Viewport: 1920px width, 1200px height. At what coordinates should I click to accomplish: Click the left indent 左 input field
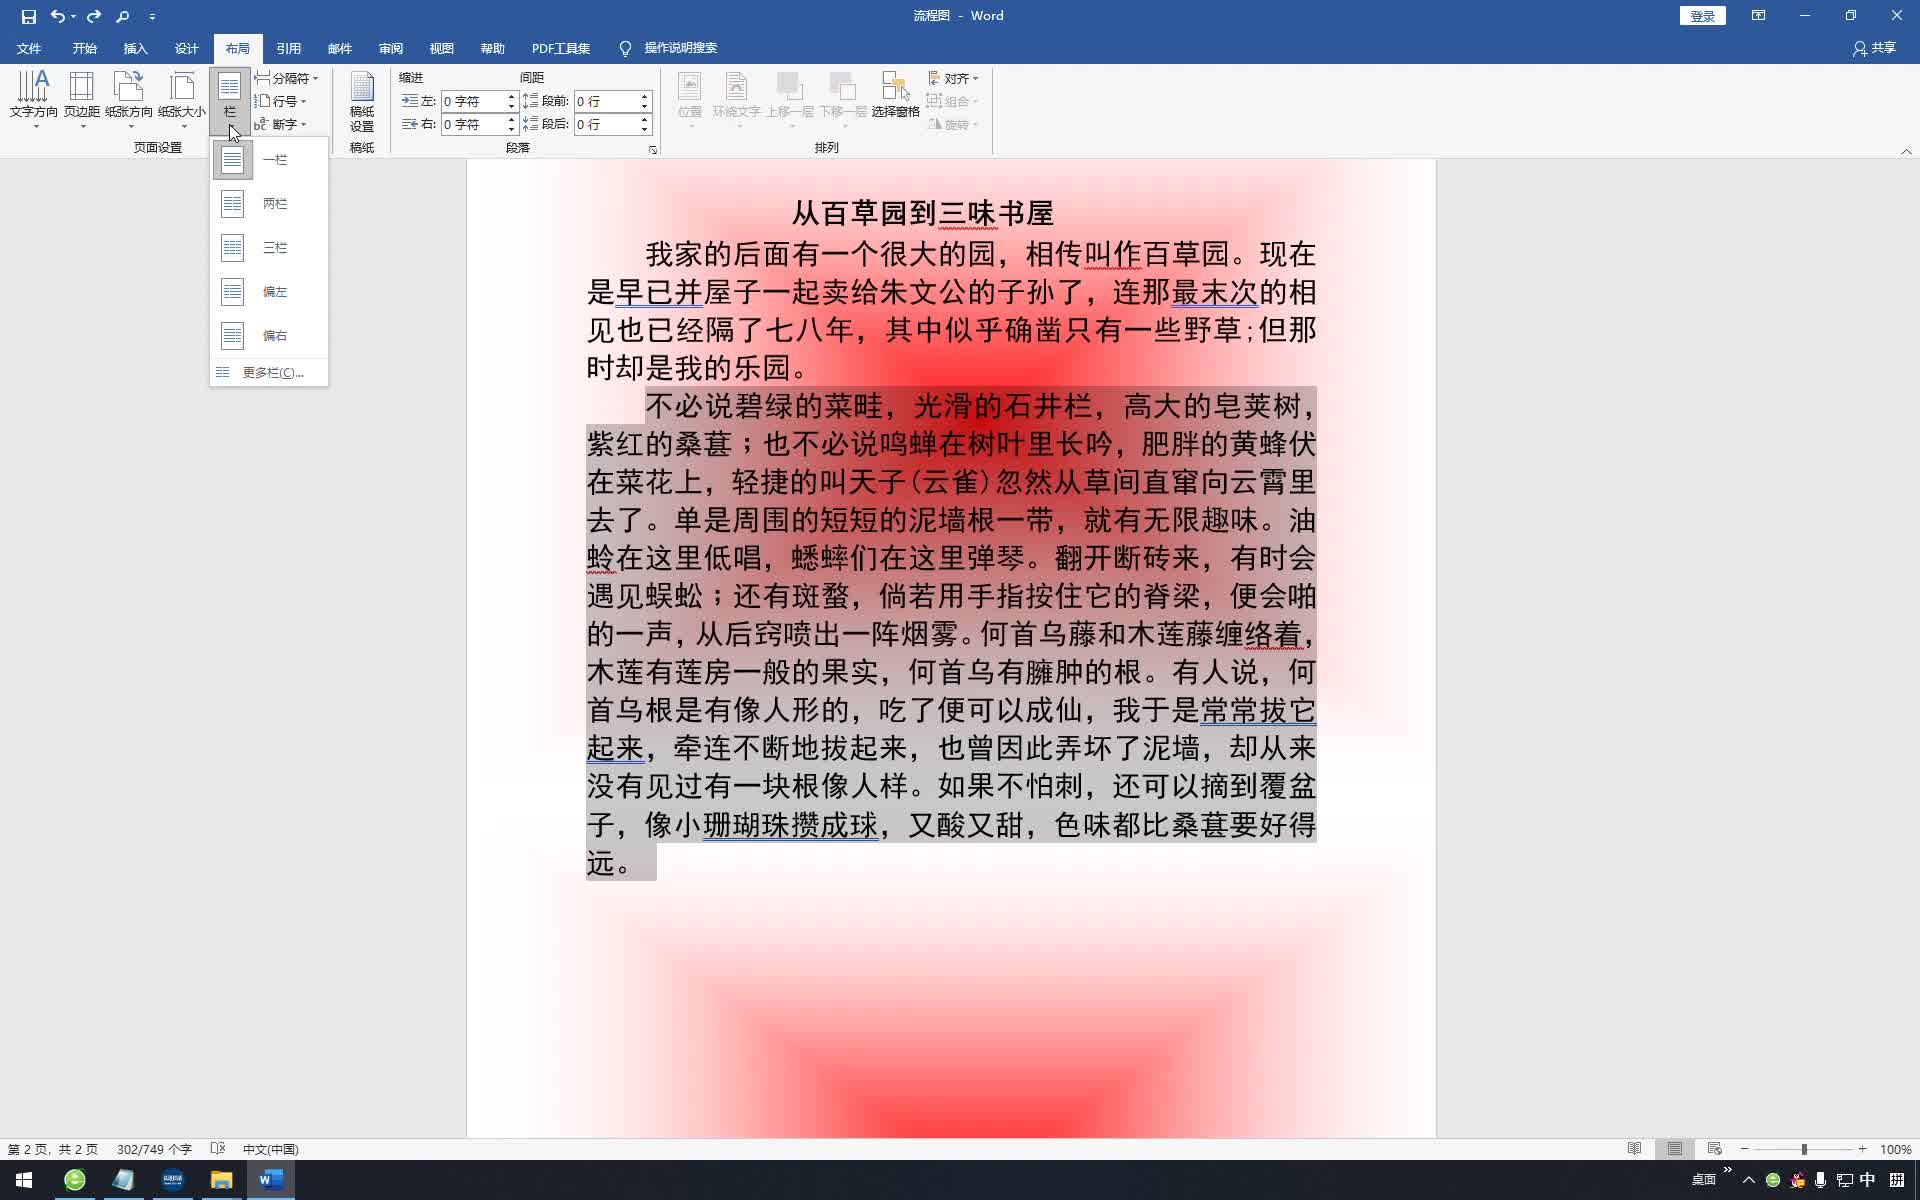pos(472,101)
